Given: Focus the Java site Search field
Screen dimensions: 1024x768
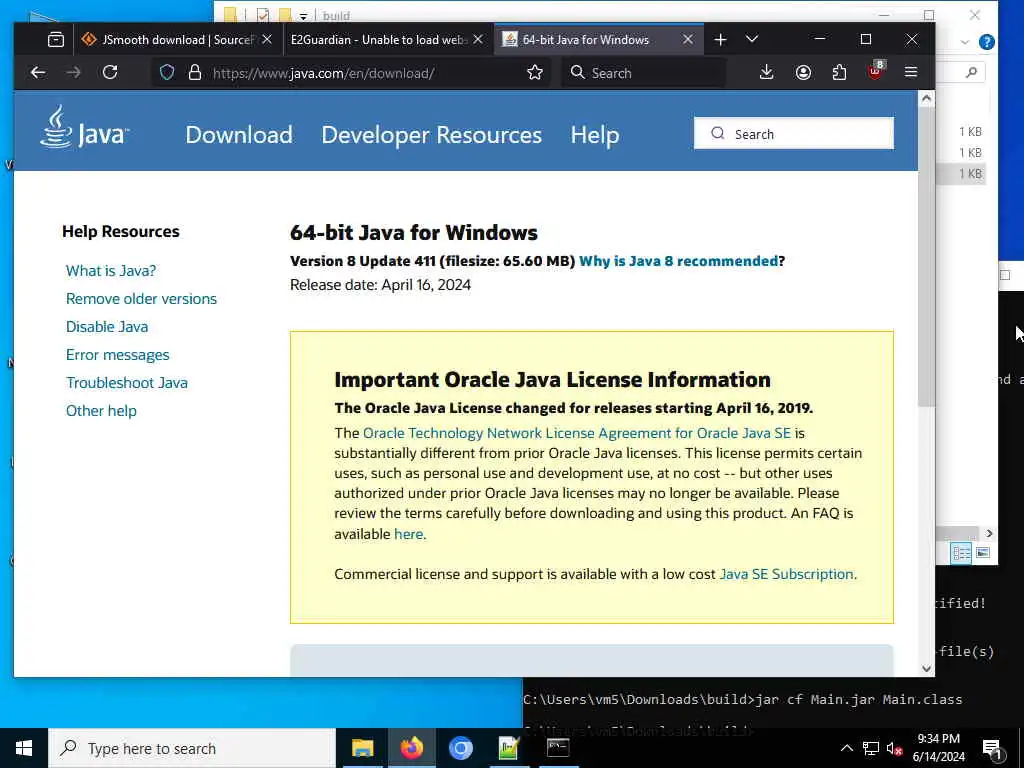Looking at the screenshot, I should 793,133.
